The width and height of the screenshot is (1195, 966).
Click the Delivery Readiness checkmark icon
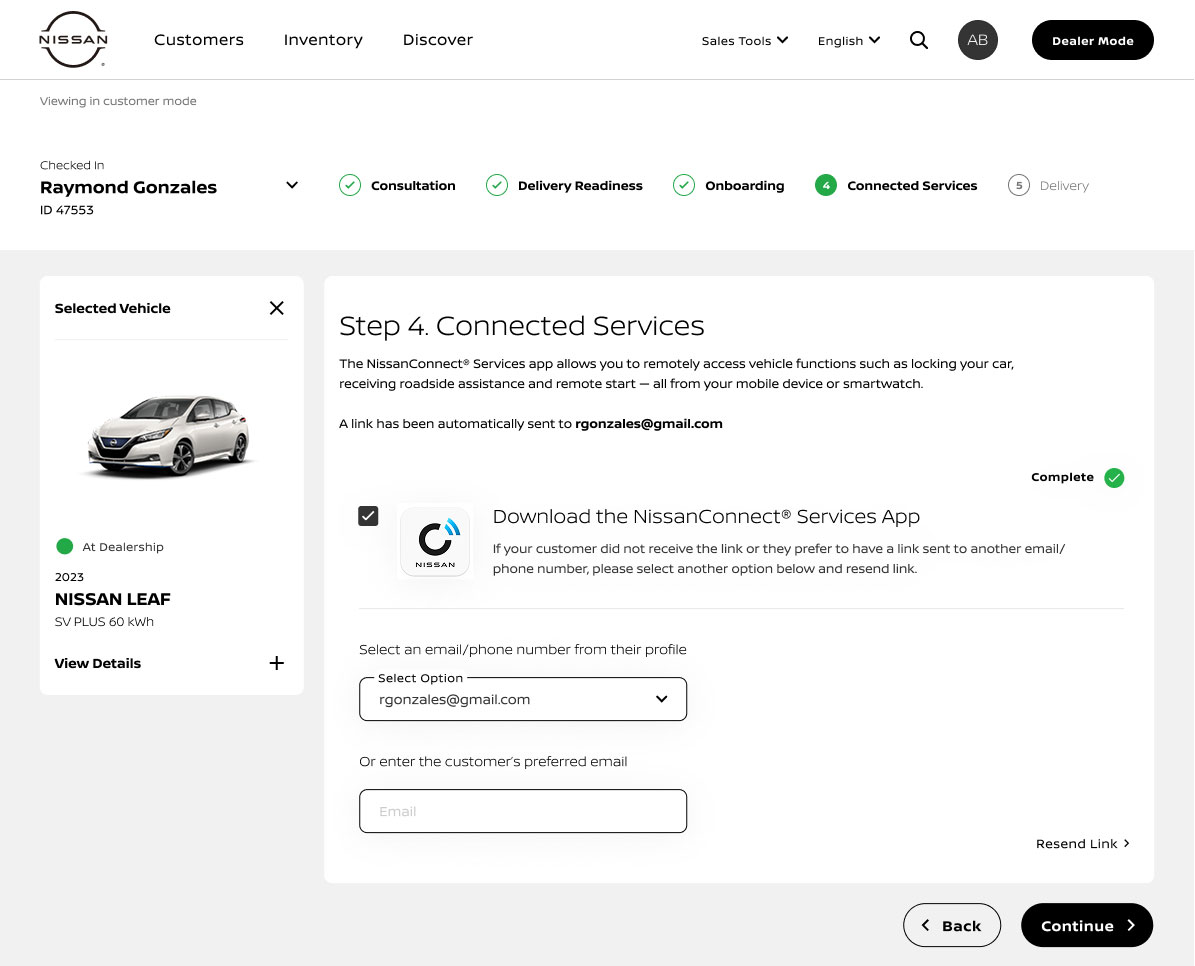point(497,185)
